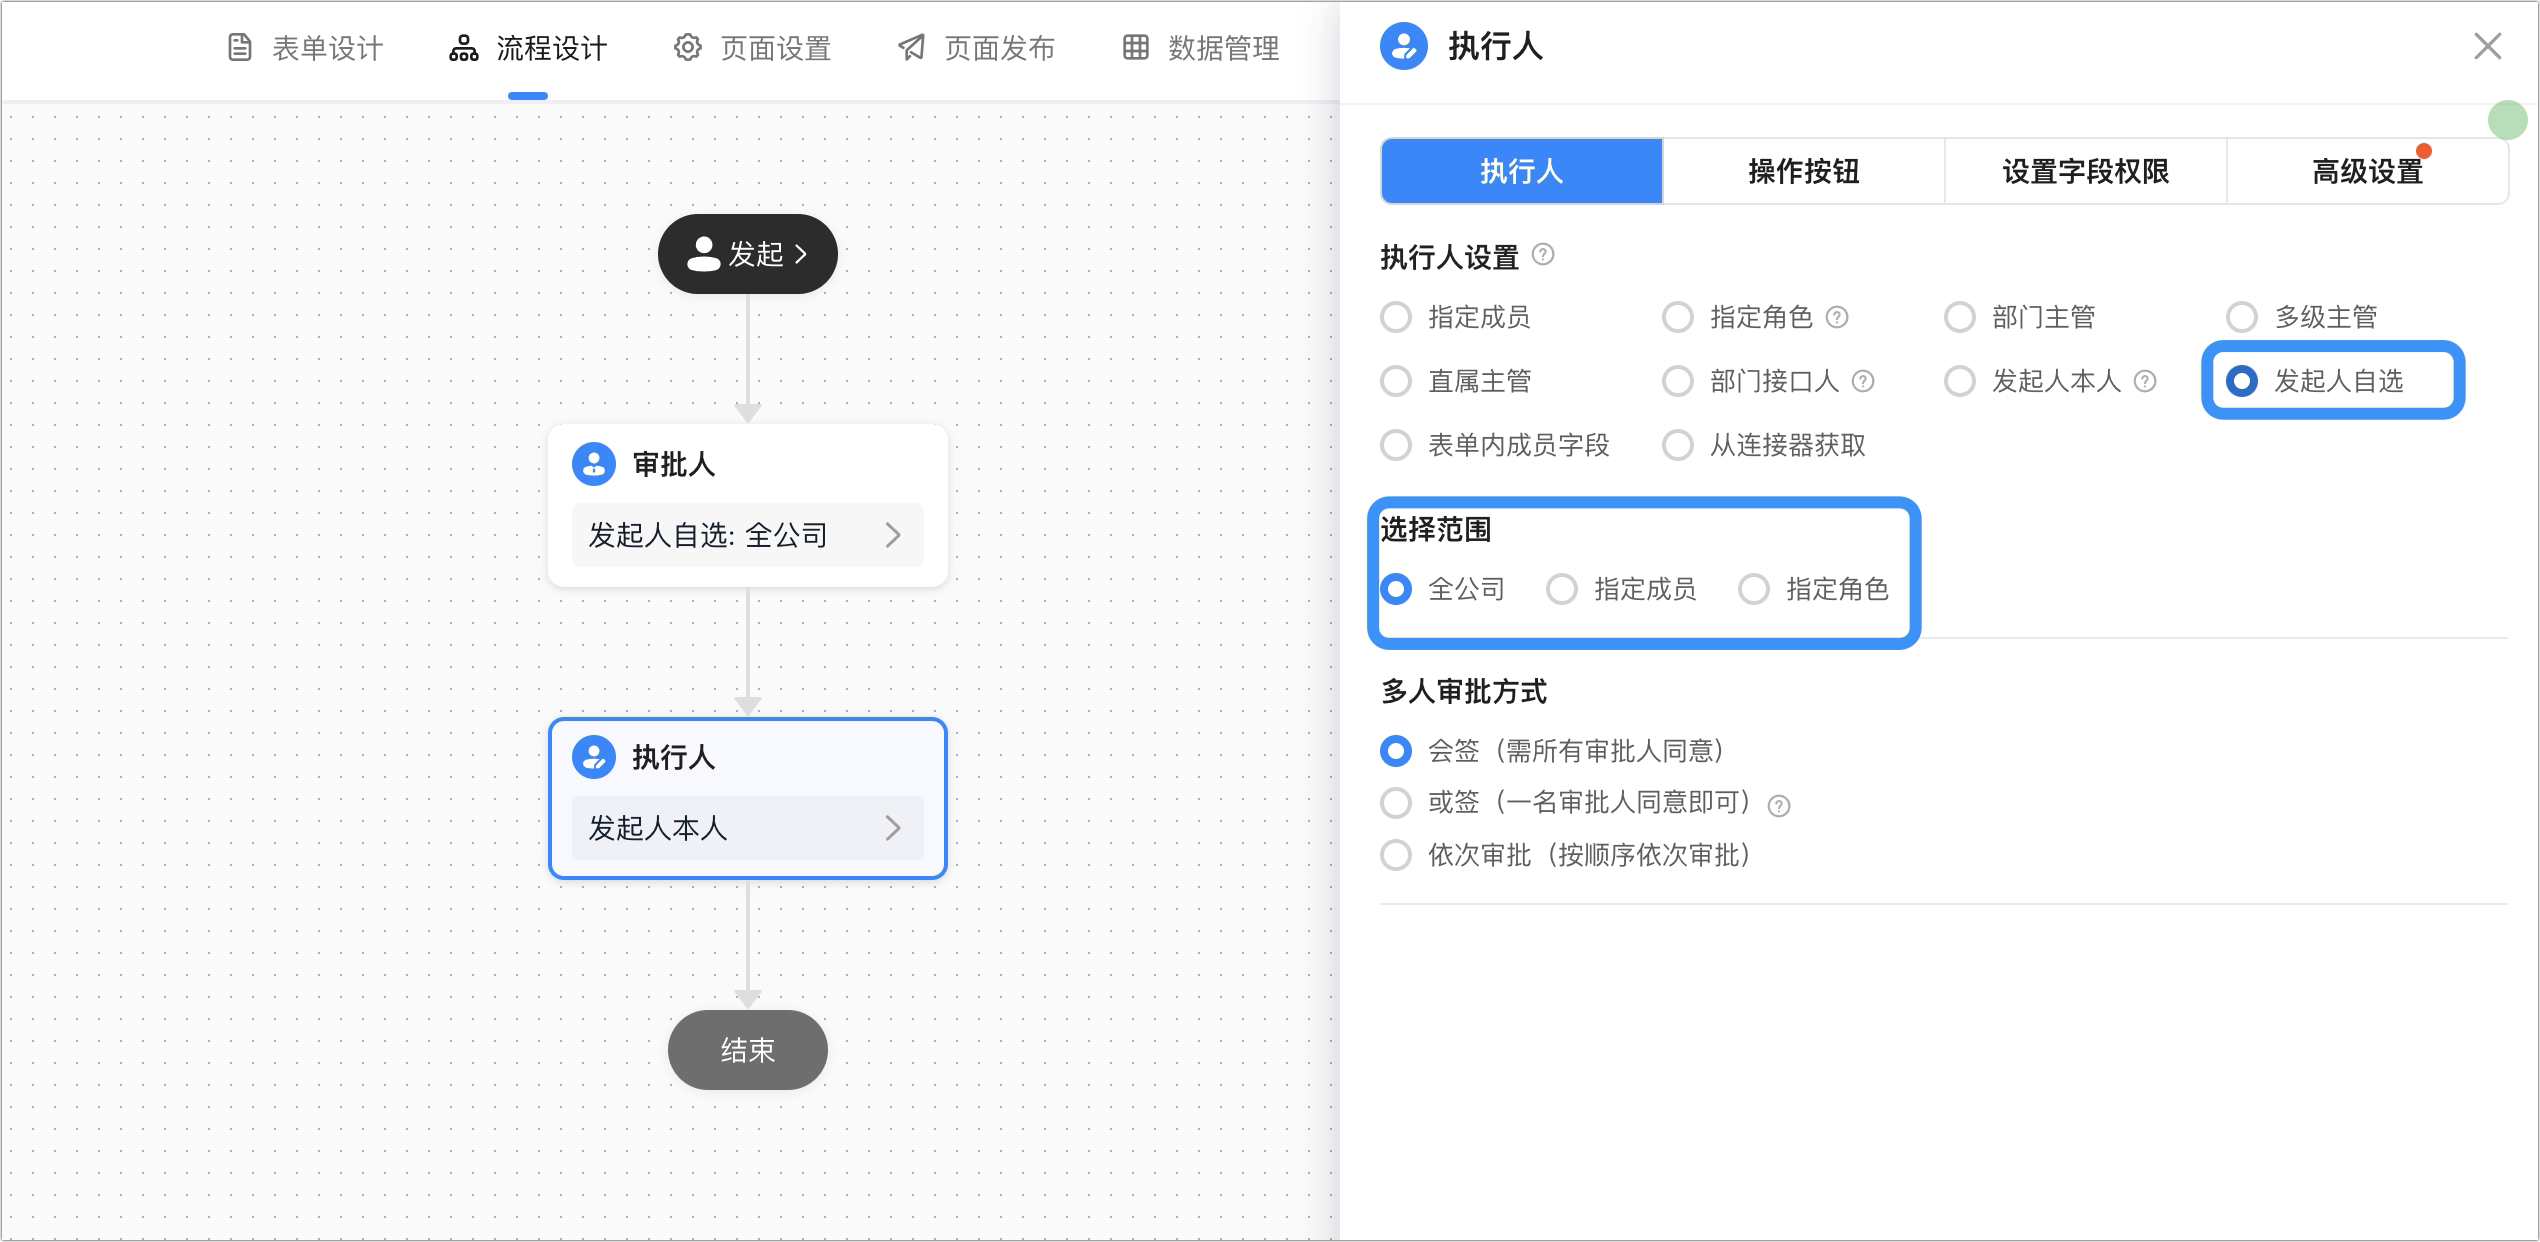Click the 结束 end node
The height and width of the screenshot is (1242, 2540).
[x=748, y=1050]
